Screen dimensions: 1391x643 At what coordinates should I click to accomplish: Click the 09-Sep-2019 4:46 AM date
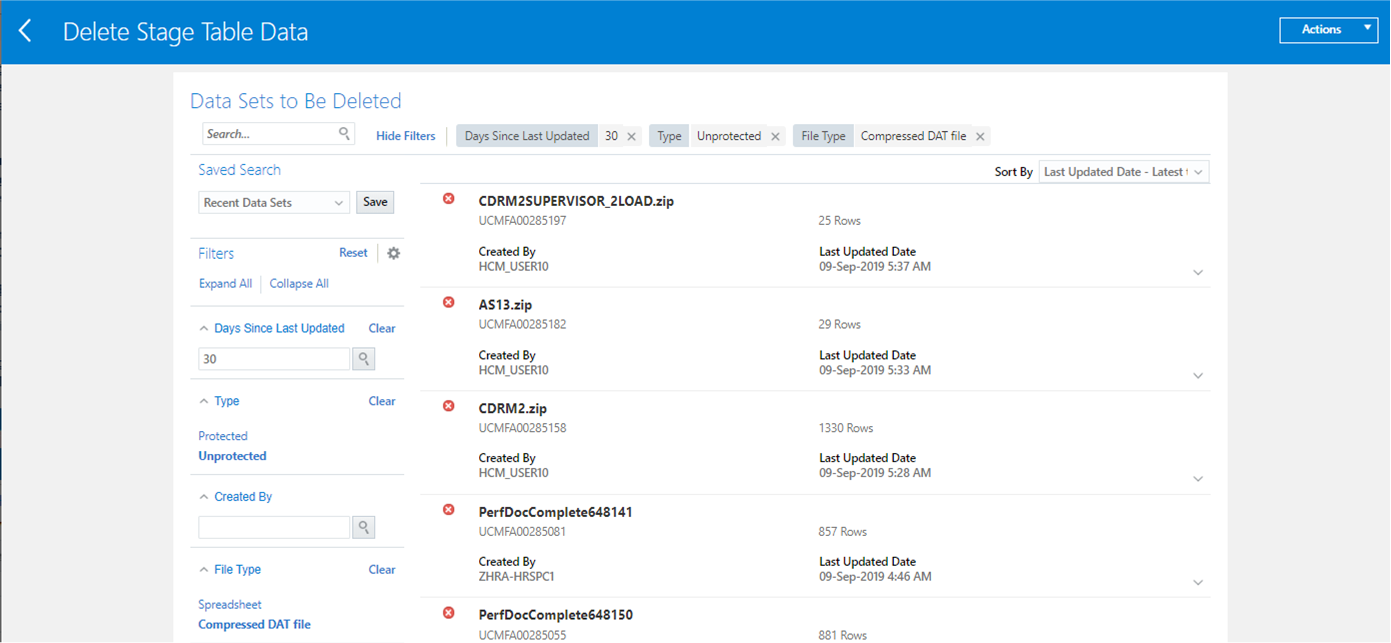click(875, 577)
